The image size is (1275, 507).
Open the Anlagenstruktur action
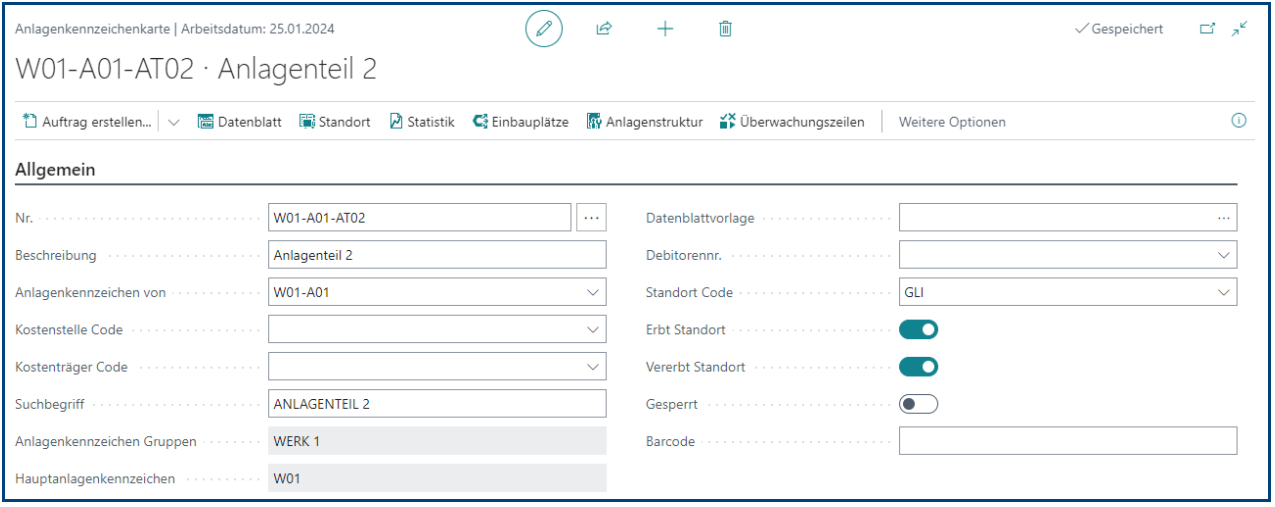[645, 122]
